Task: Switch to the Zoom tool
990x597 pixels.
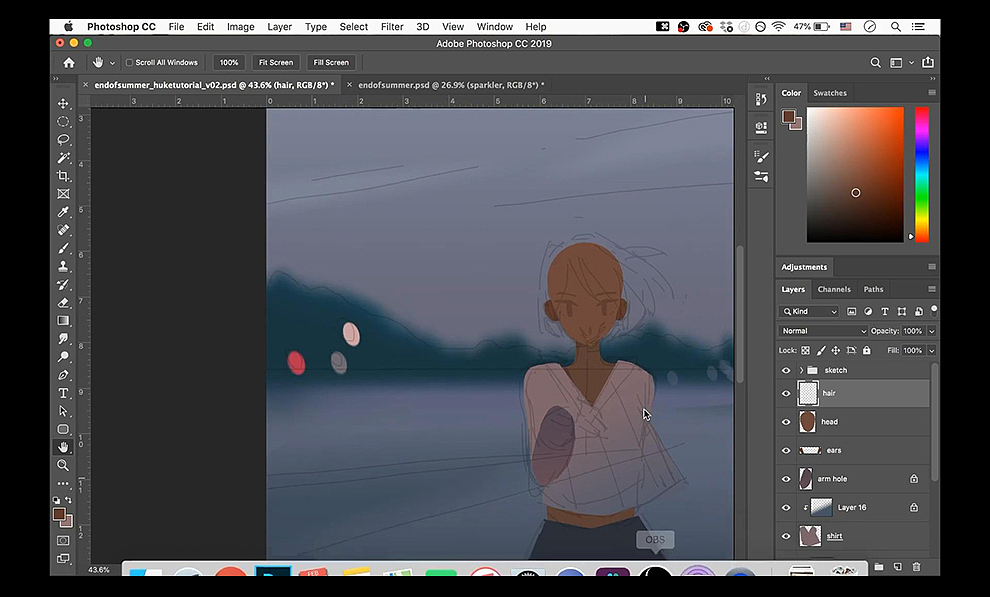Action: coord(63,464)
